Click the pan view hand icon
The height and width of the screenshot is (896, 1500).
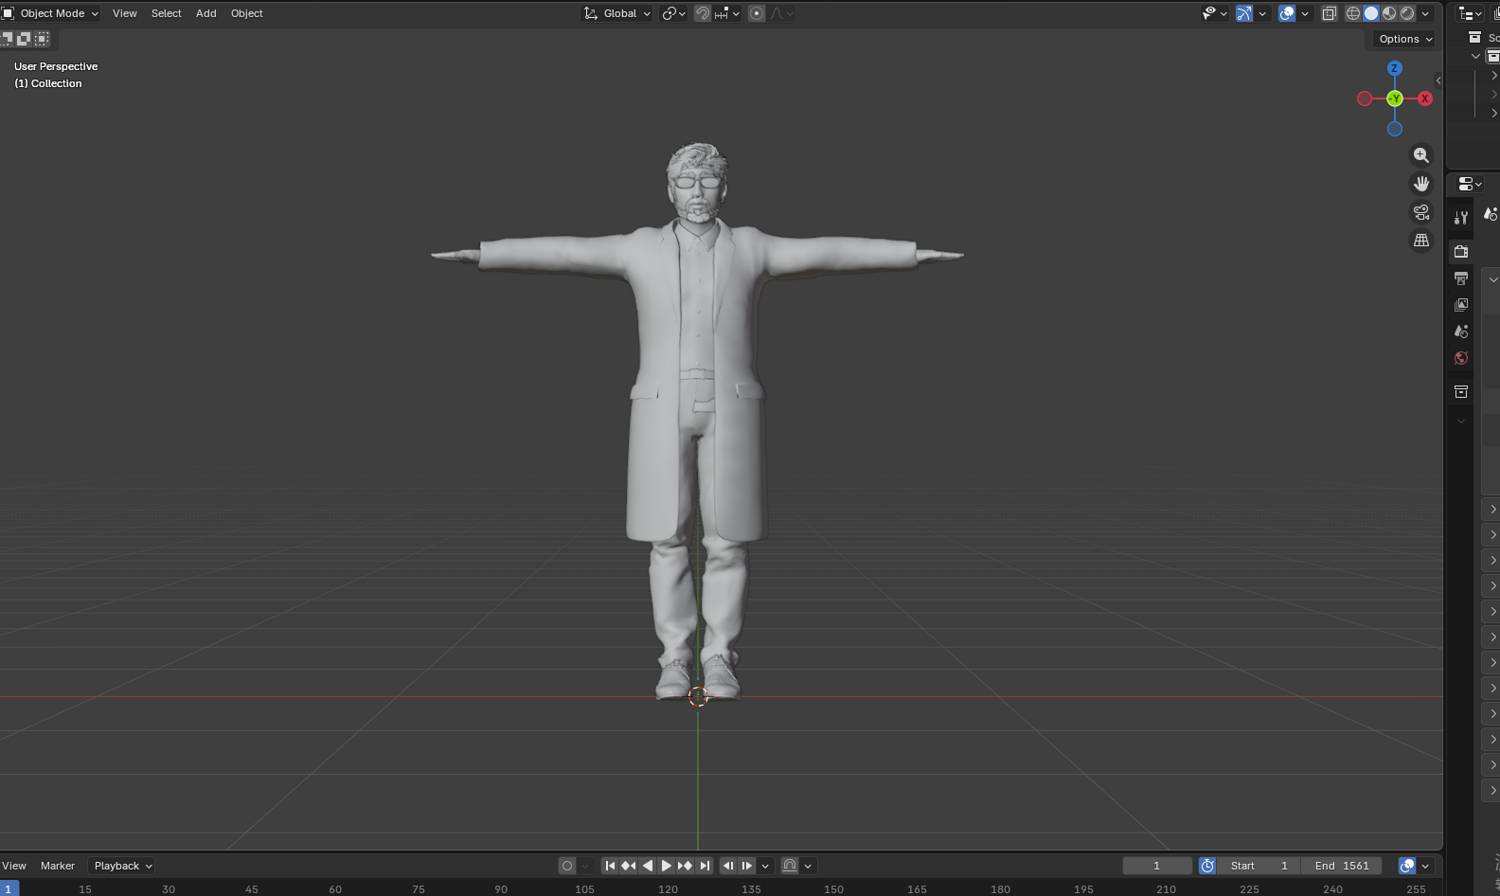point(1421,183)
